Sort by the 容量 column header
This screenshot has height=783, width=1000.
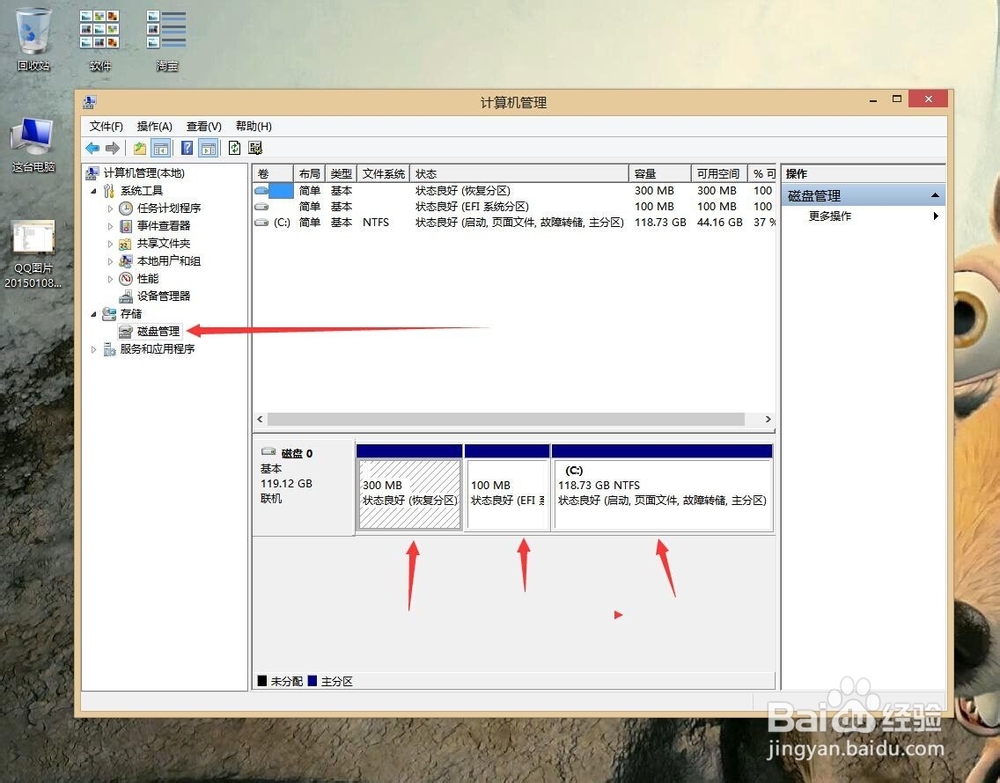[660, 173]
